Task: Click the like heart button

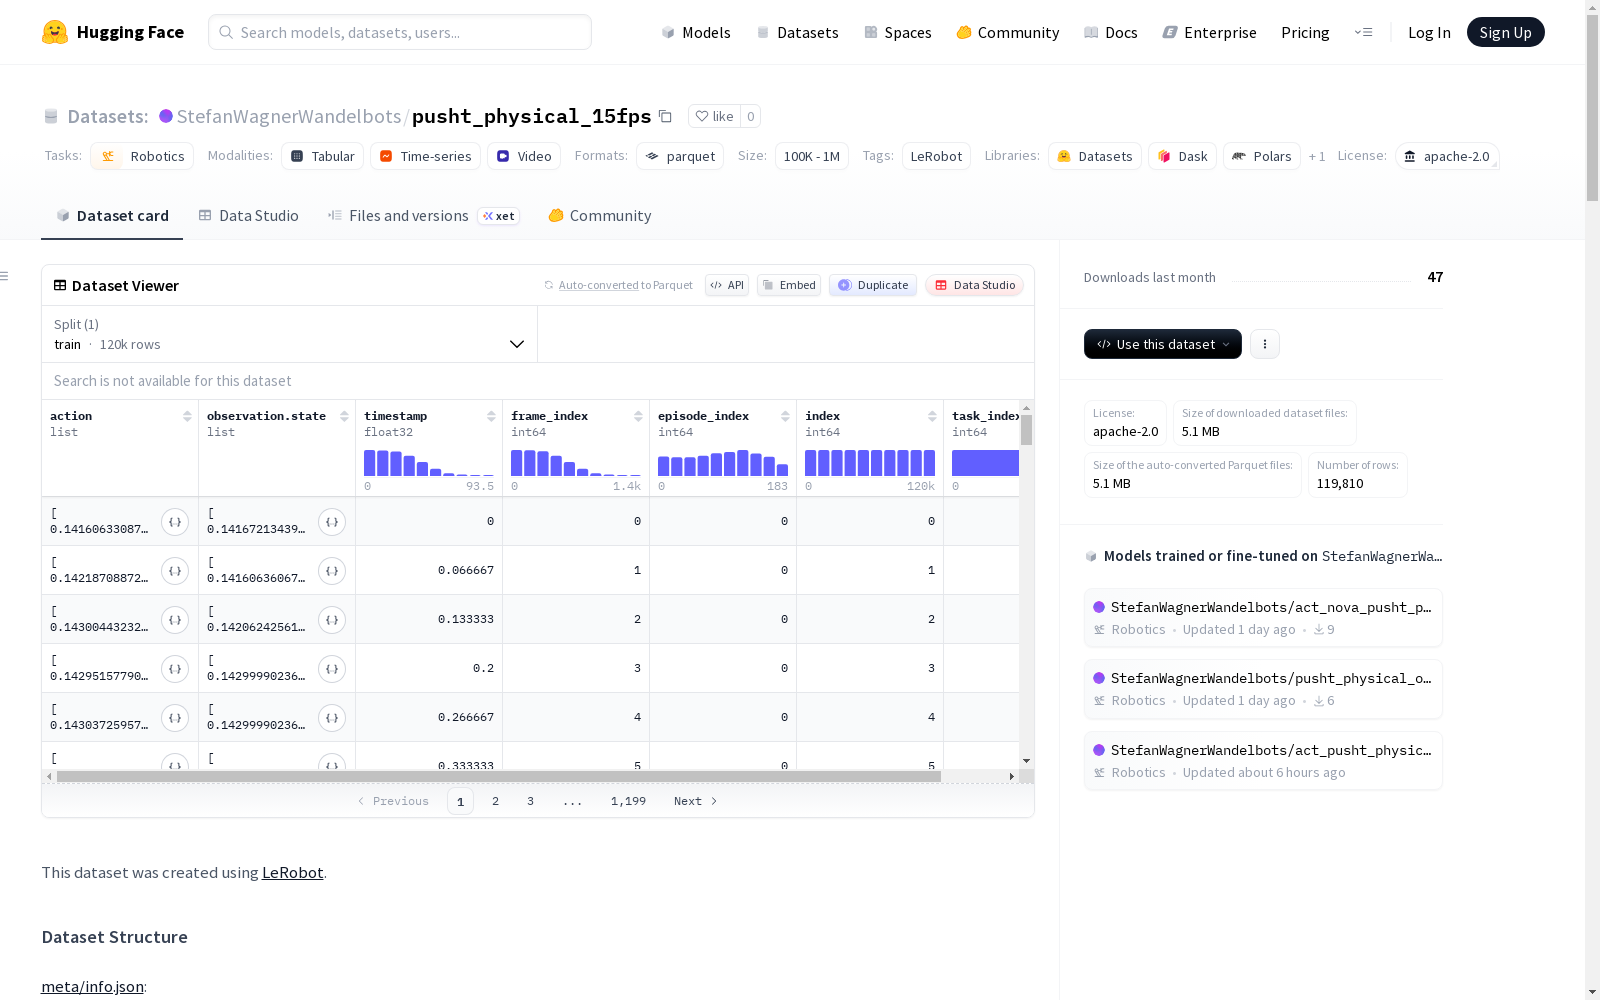Action: click(x=715, y=116)
